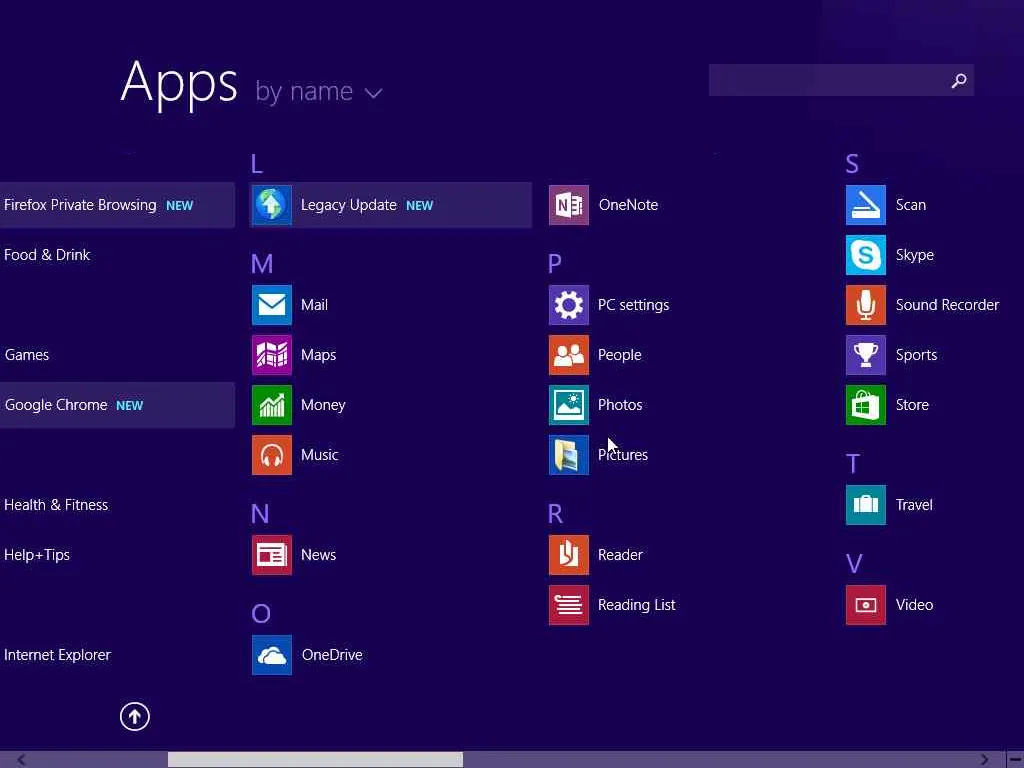Open the Skype icon

(866, 255)
